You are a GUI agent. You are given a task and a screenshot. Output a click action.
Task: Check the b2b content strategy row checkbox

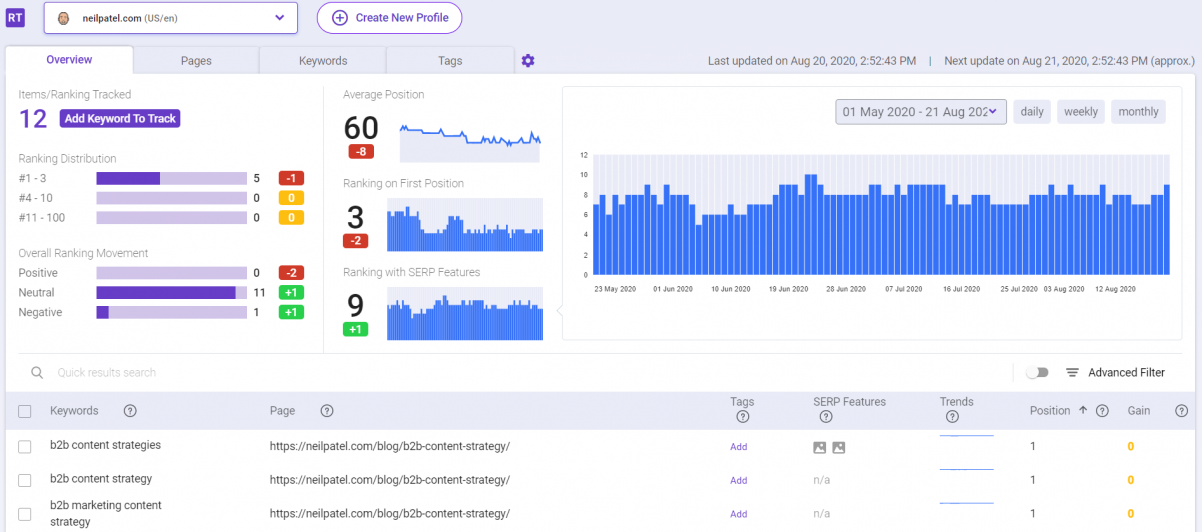click(x=25, y=480)
